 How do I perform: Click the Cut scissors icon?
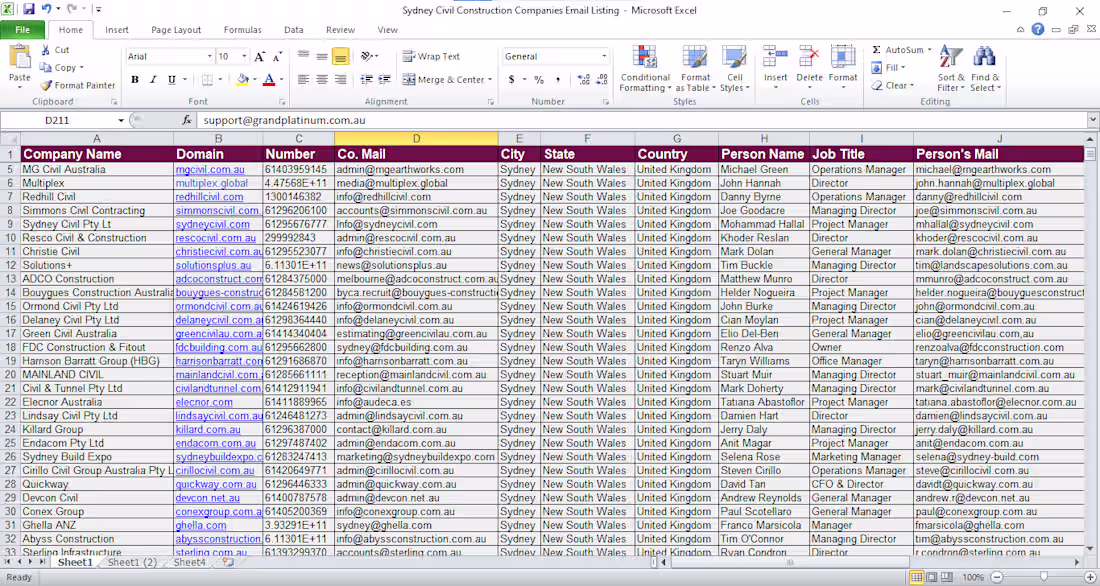[x=46, y=50]
